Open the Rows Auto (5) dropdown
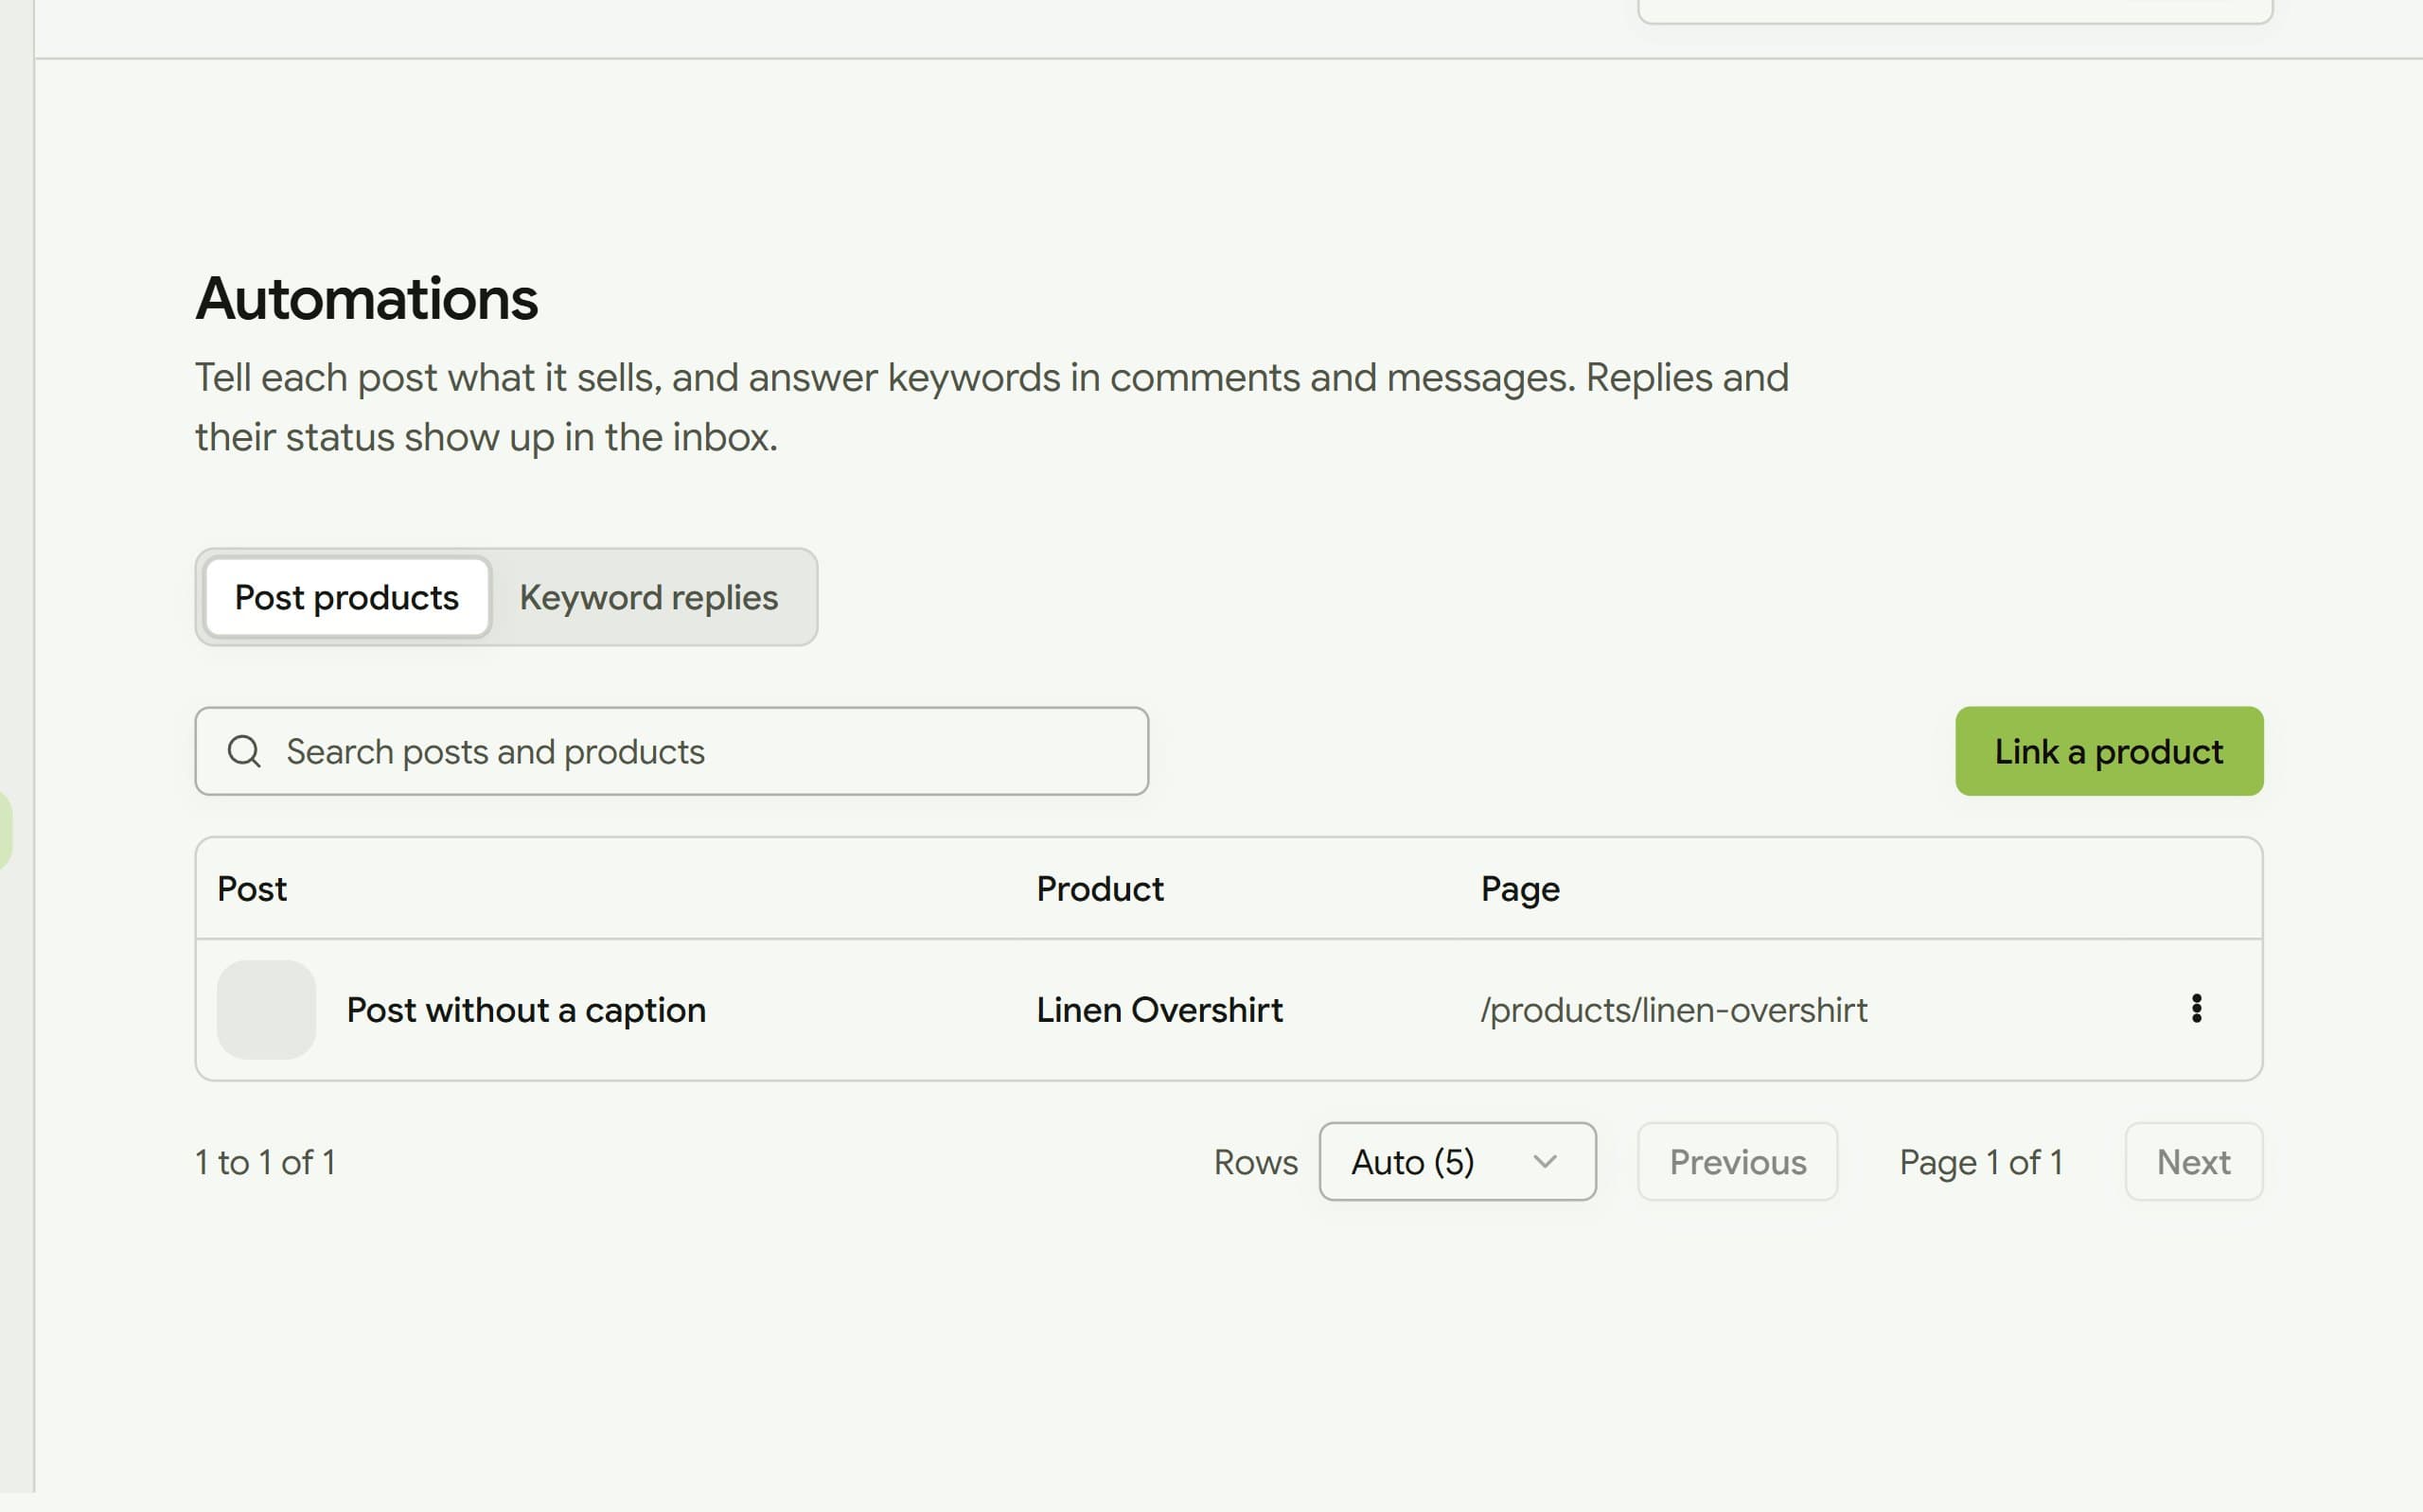2423x1512 pixels. [x=1457, y=1162]
